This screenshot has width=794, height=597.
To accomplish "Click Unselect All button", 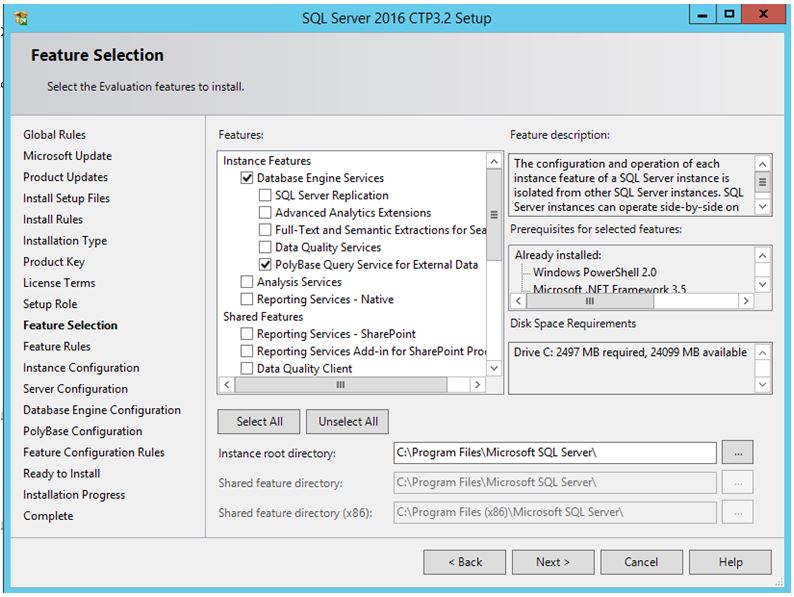I will pyautogui.click(x=347, y=422).
